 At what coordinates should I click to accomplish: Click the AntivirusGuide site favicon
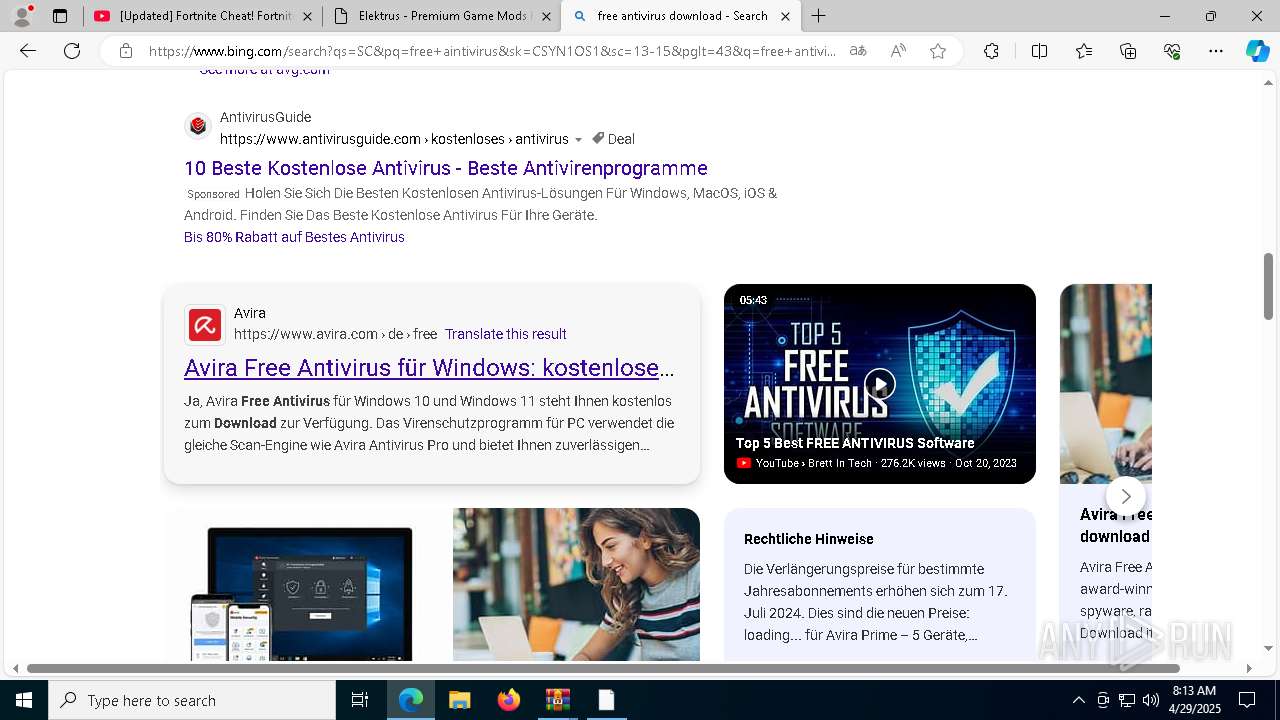[x=198, y=126]
